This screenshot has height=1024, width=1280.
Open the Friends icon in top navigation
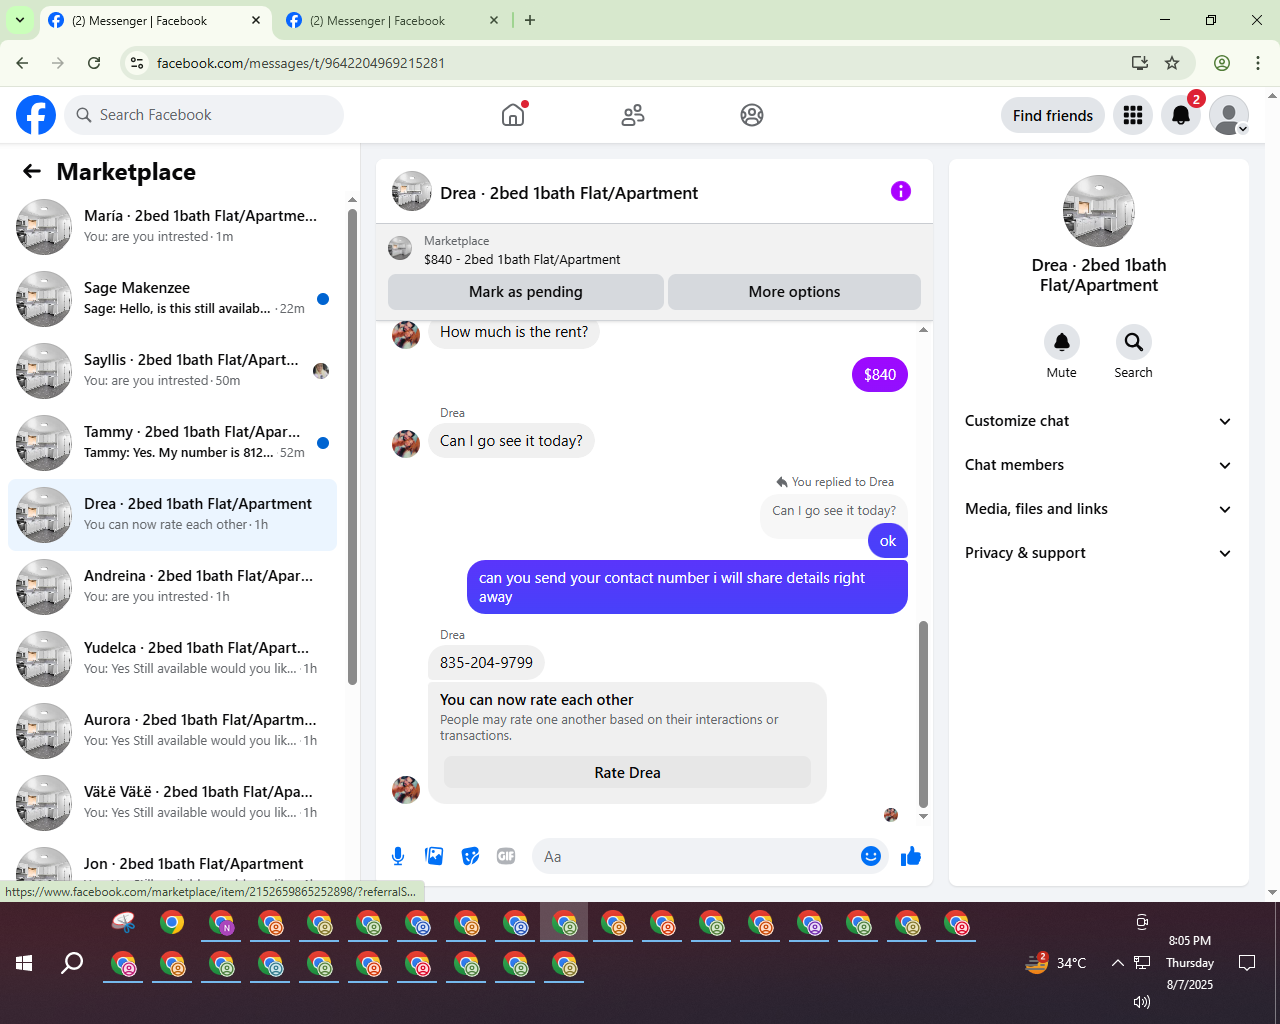point(633,115)
